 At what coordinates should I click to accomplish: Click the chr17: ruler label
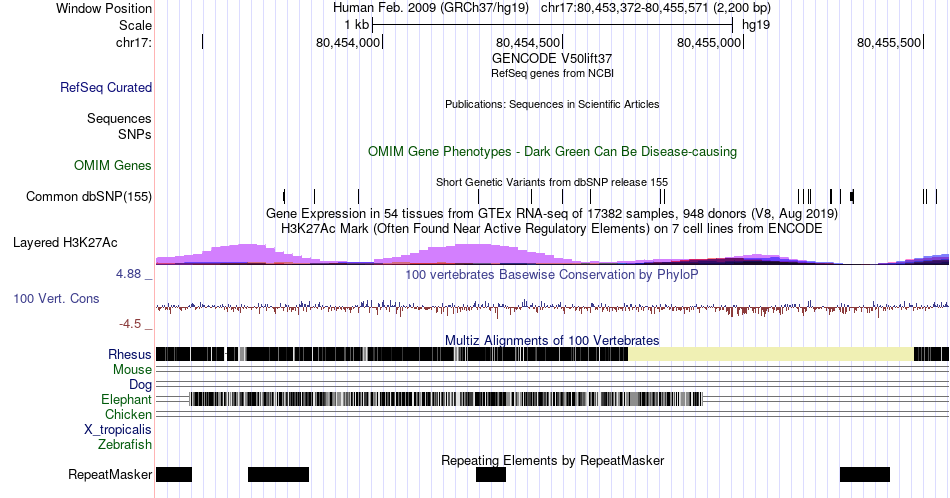point(133,42)
